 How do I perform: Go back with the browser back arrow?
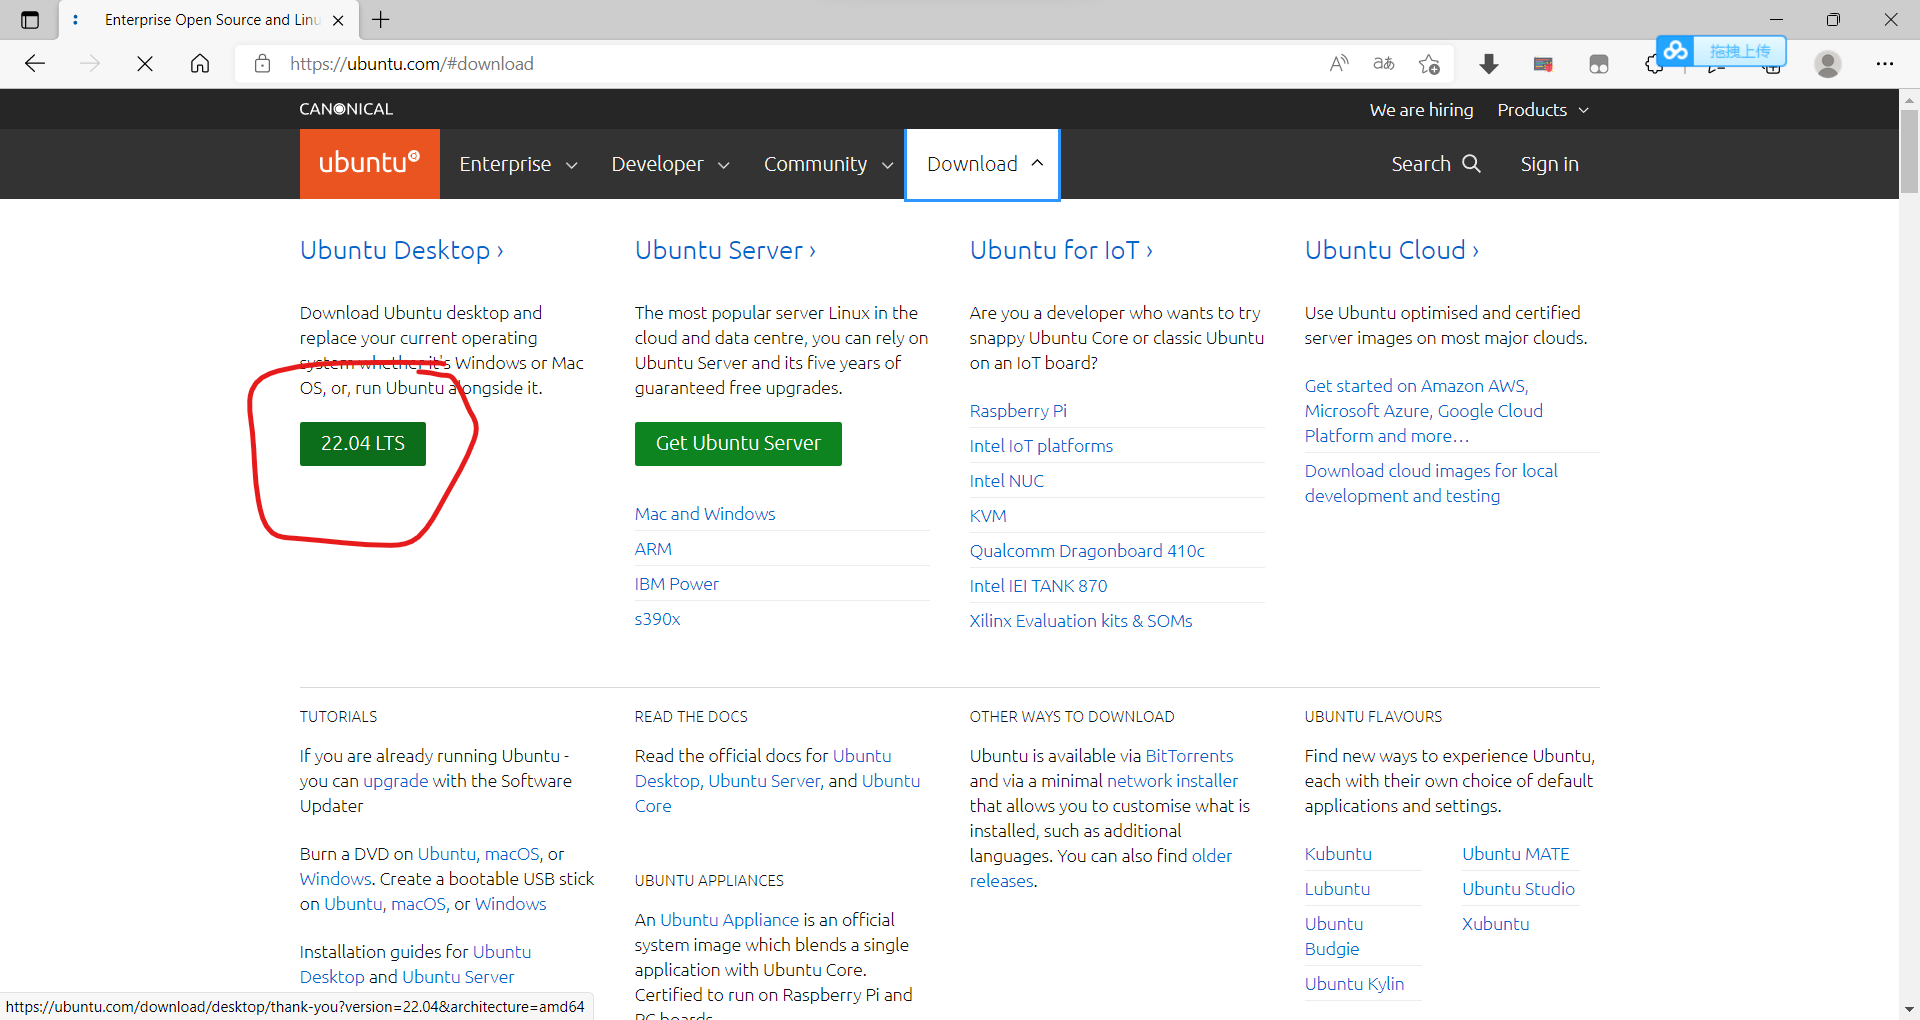click(35, 64)
